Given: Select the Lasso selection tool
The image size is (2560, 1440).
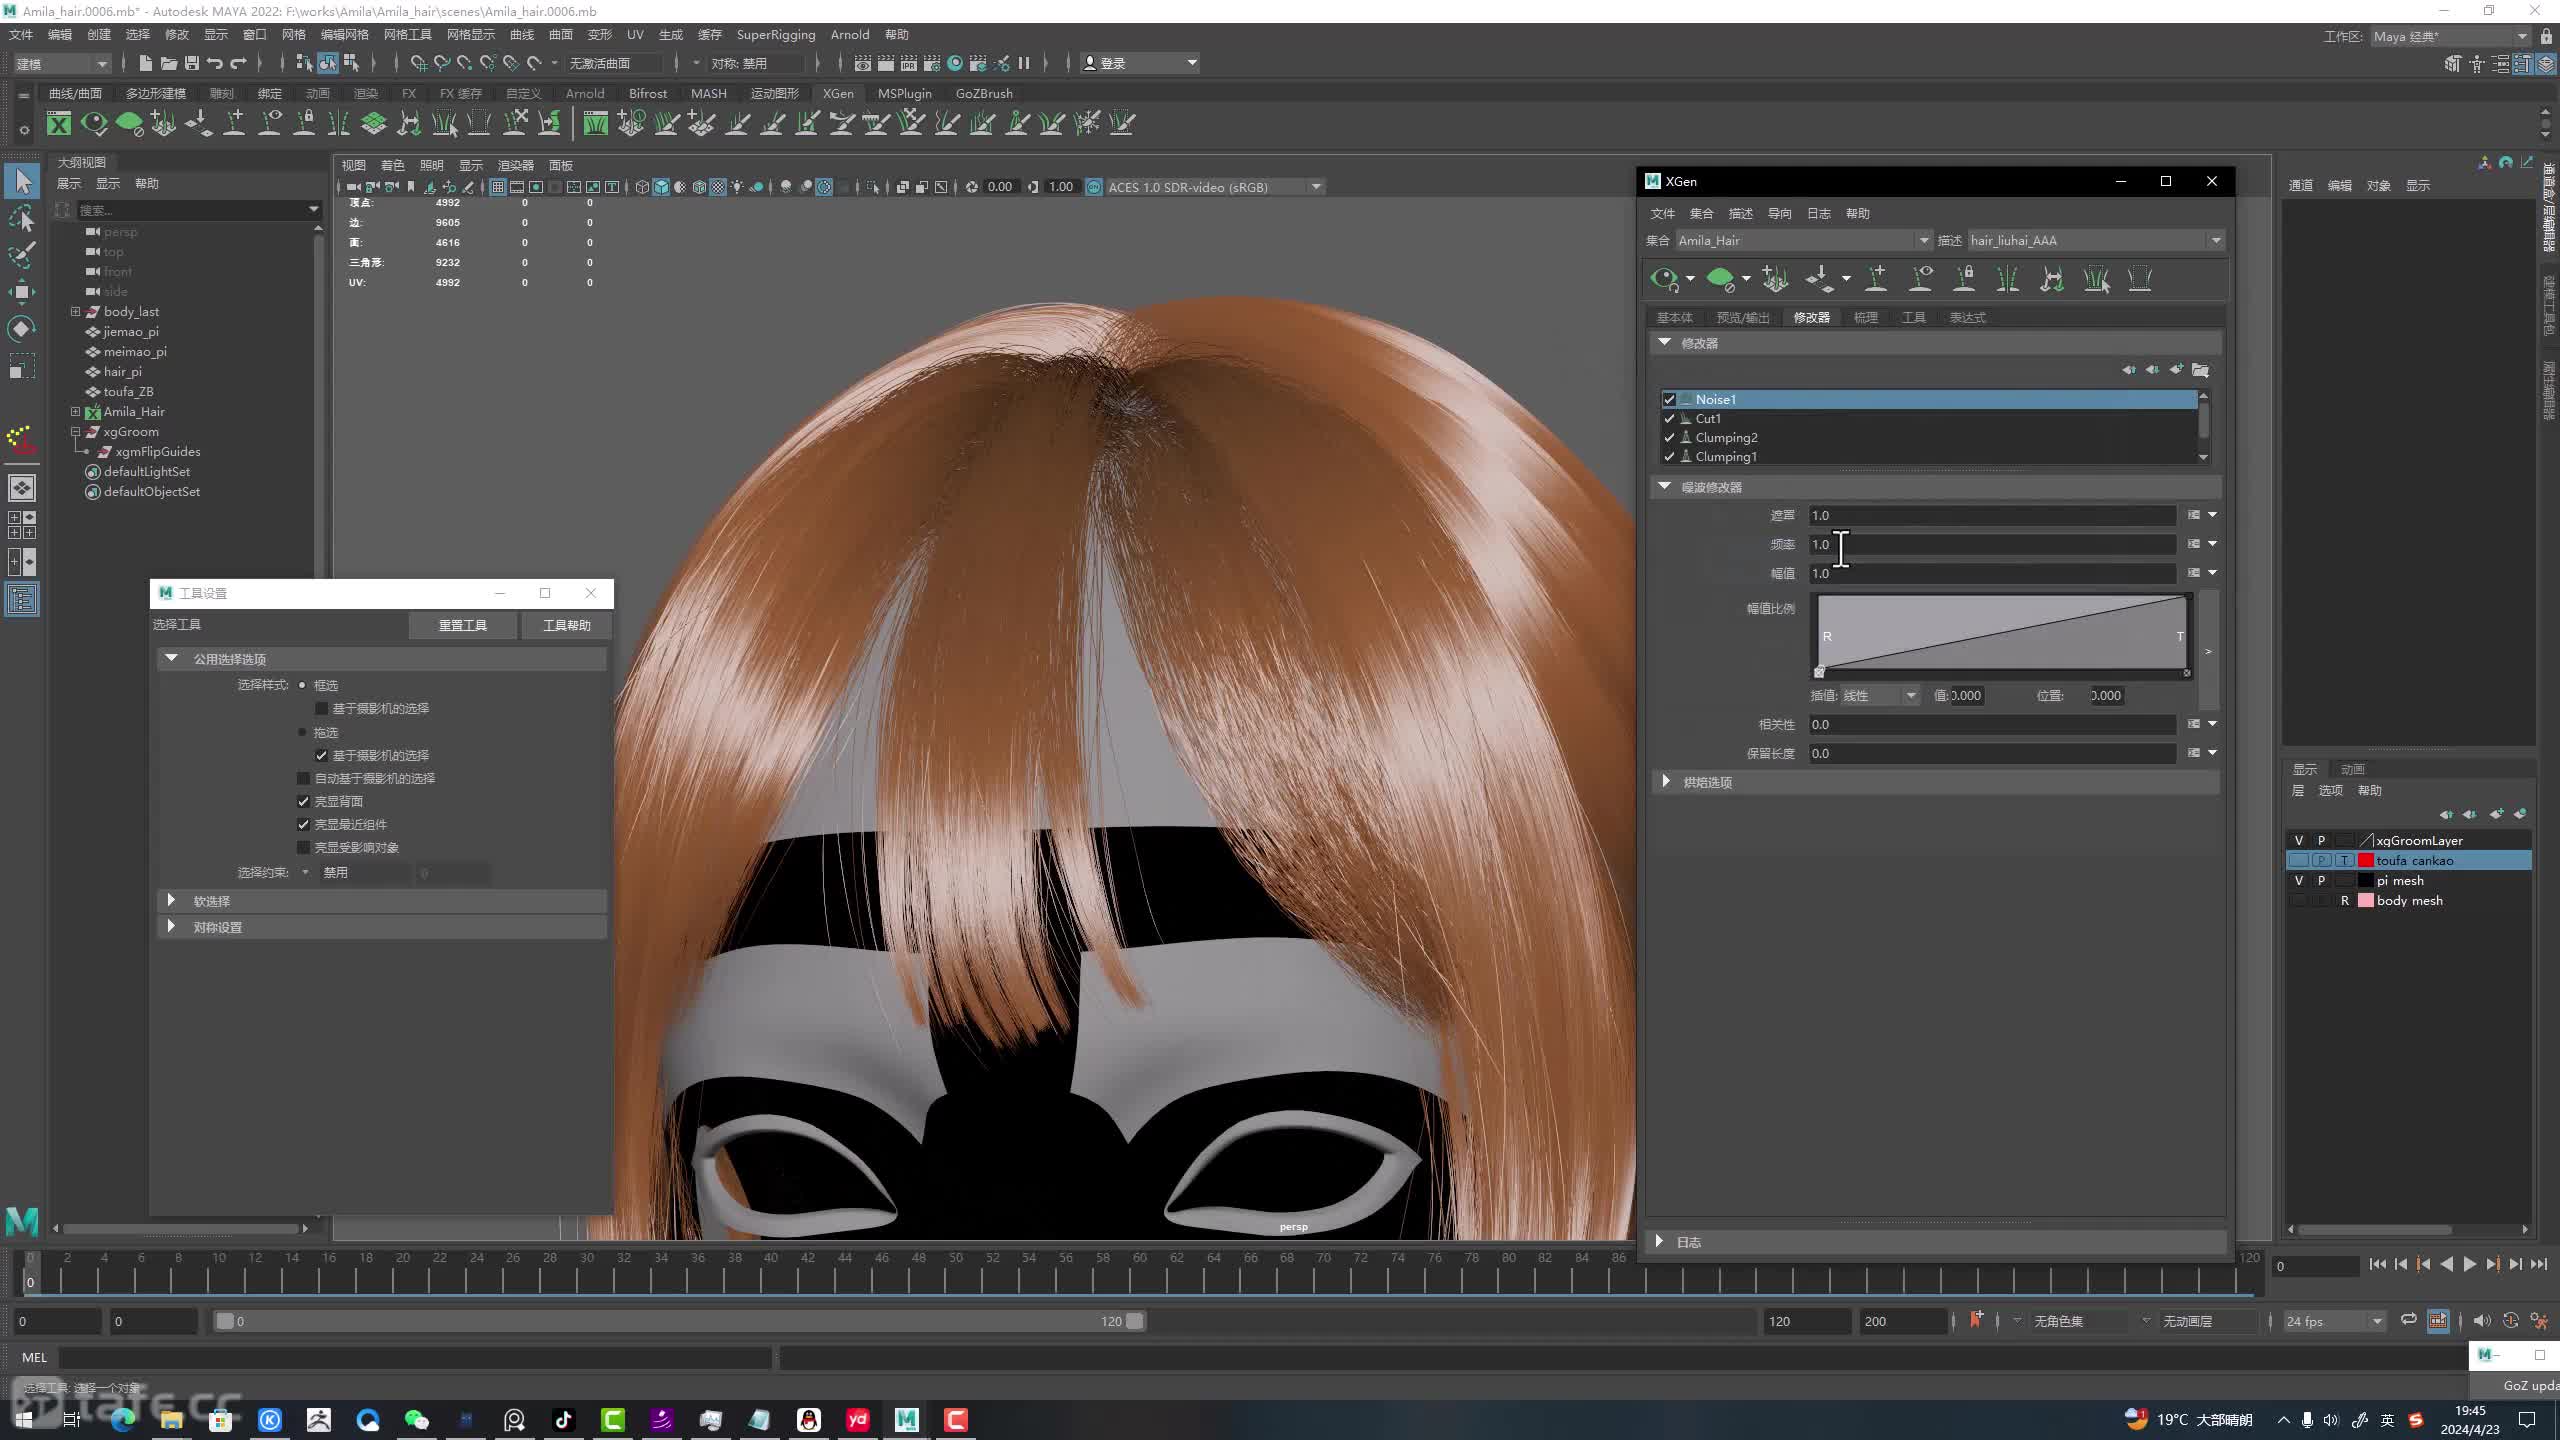Looking at the screenshot, I should click(x=22, y=218).
